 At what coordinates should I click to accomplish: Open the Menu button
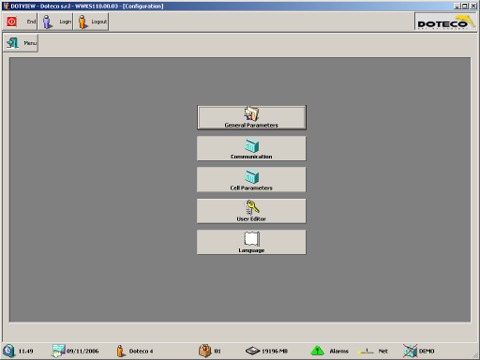tap(21, 43)
